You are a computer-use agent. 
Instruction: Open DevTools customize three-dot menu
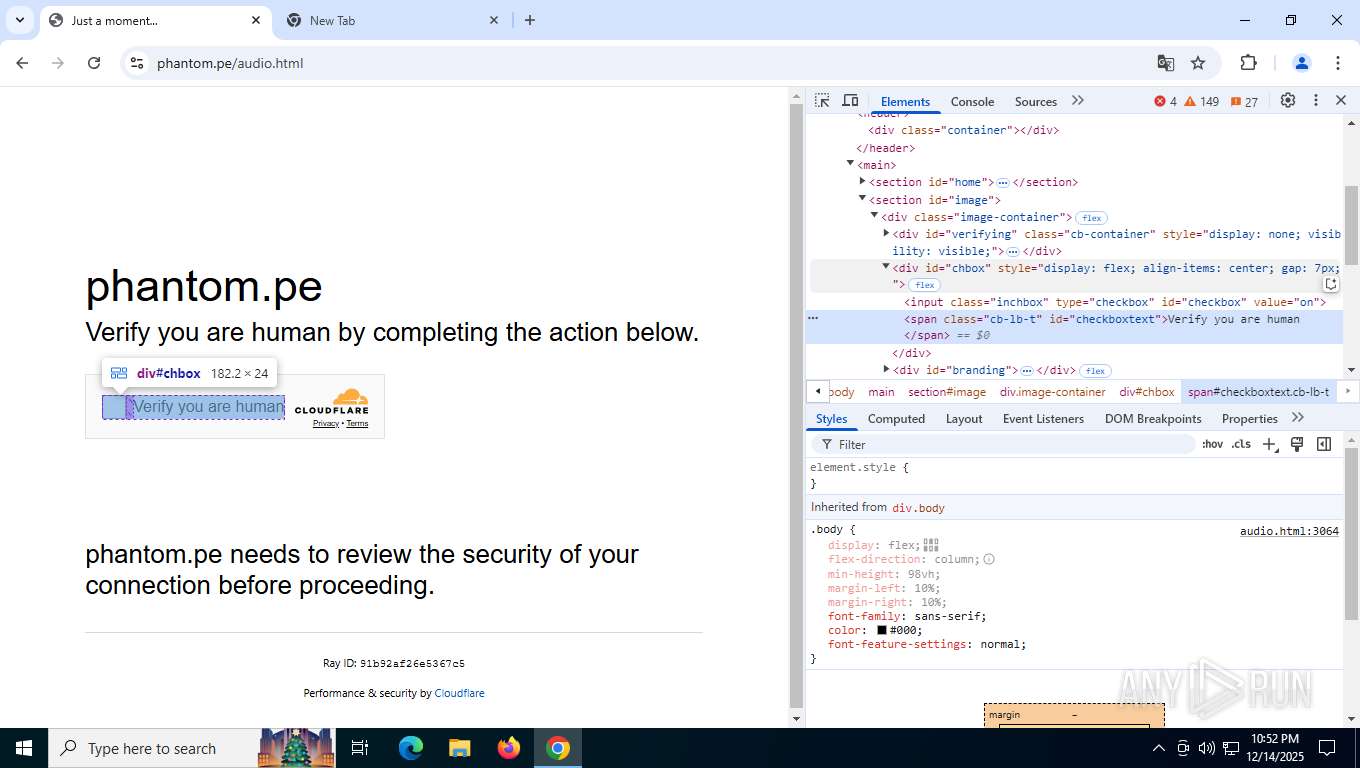[1316, 101]
